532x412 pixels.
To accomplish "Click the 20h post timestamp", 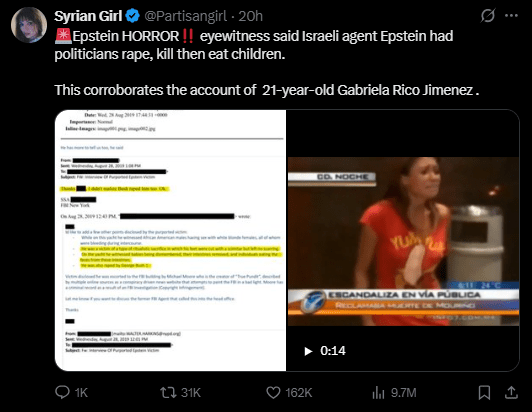I will [x=250, y=16].
